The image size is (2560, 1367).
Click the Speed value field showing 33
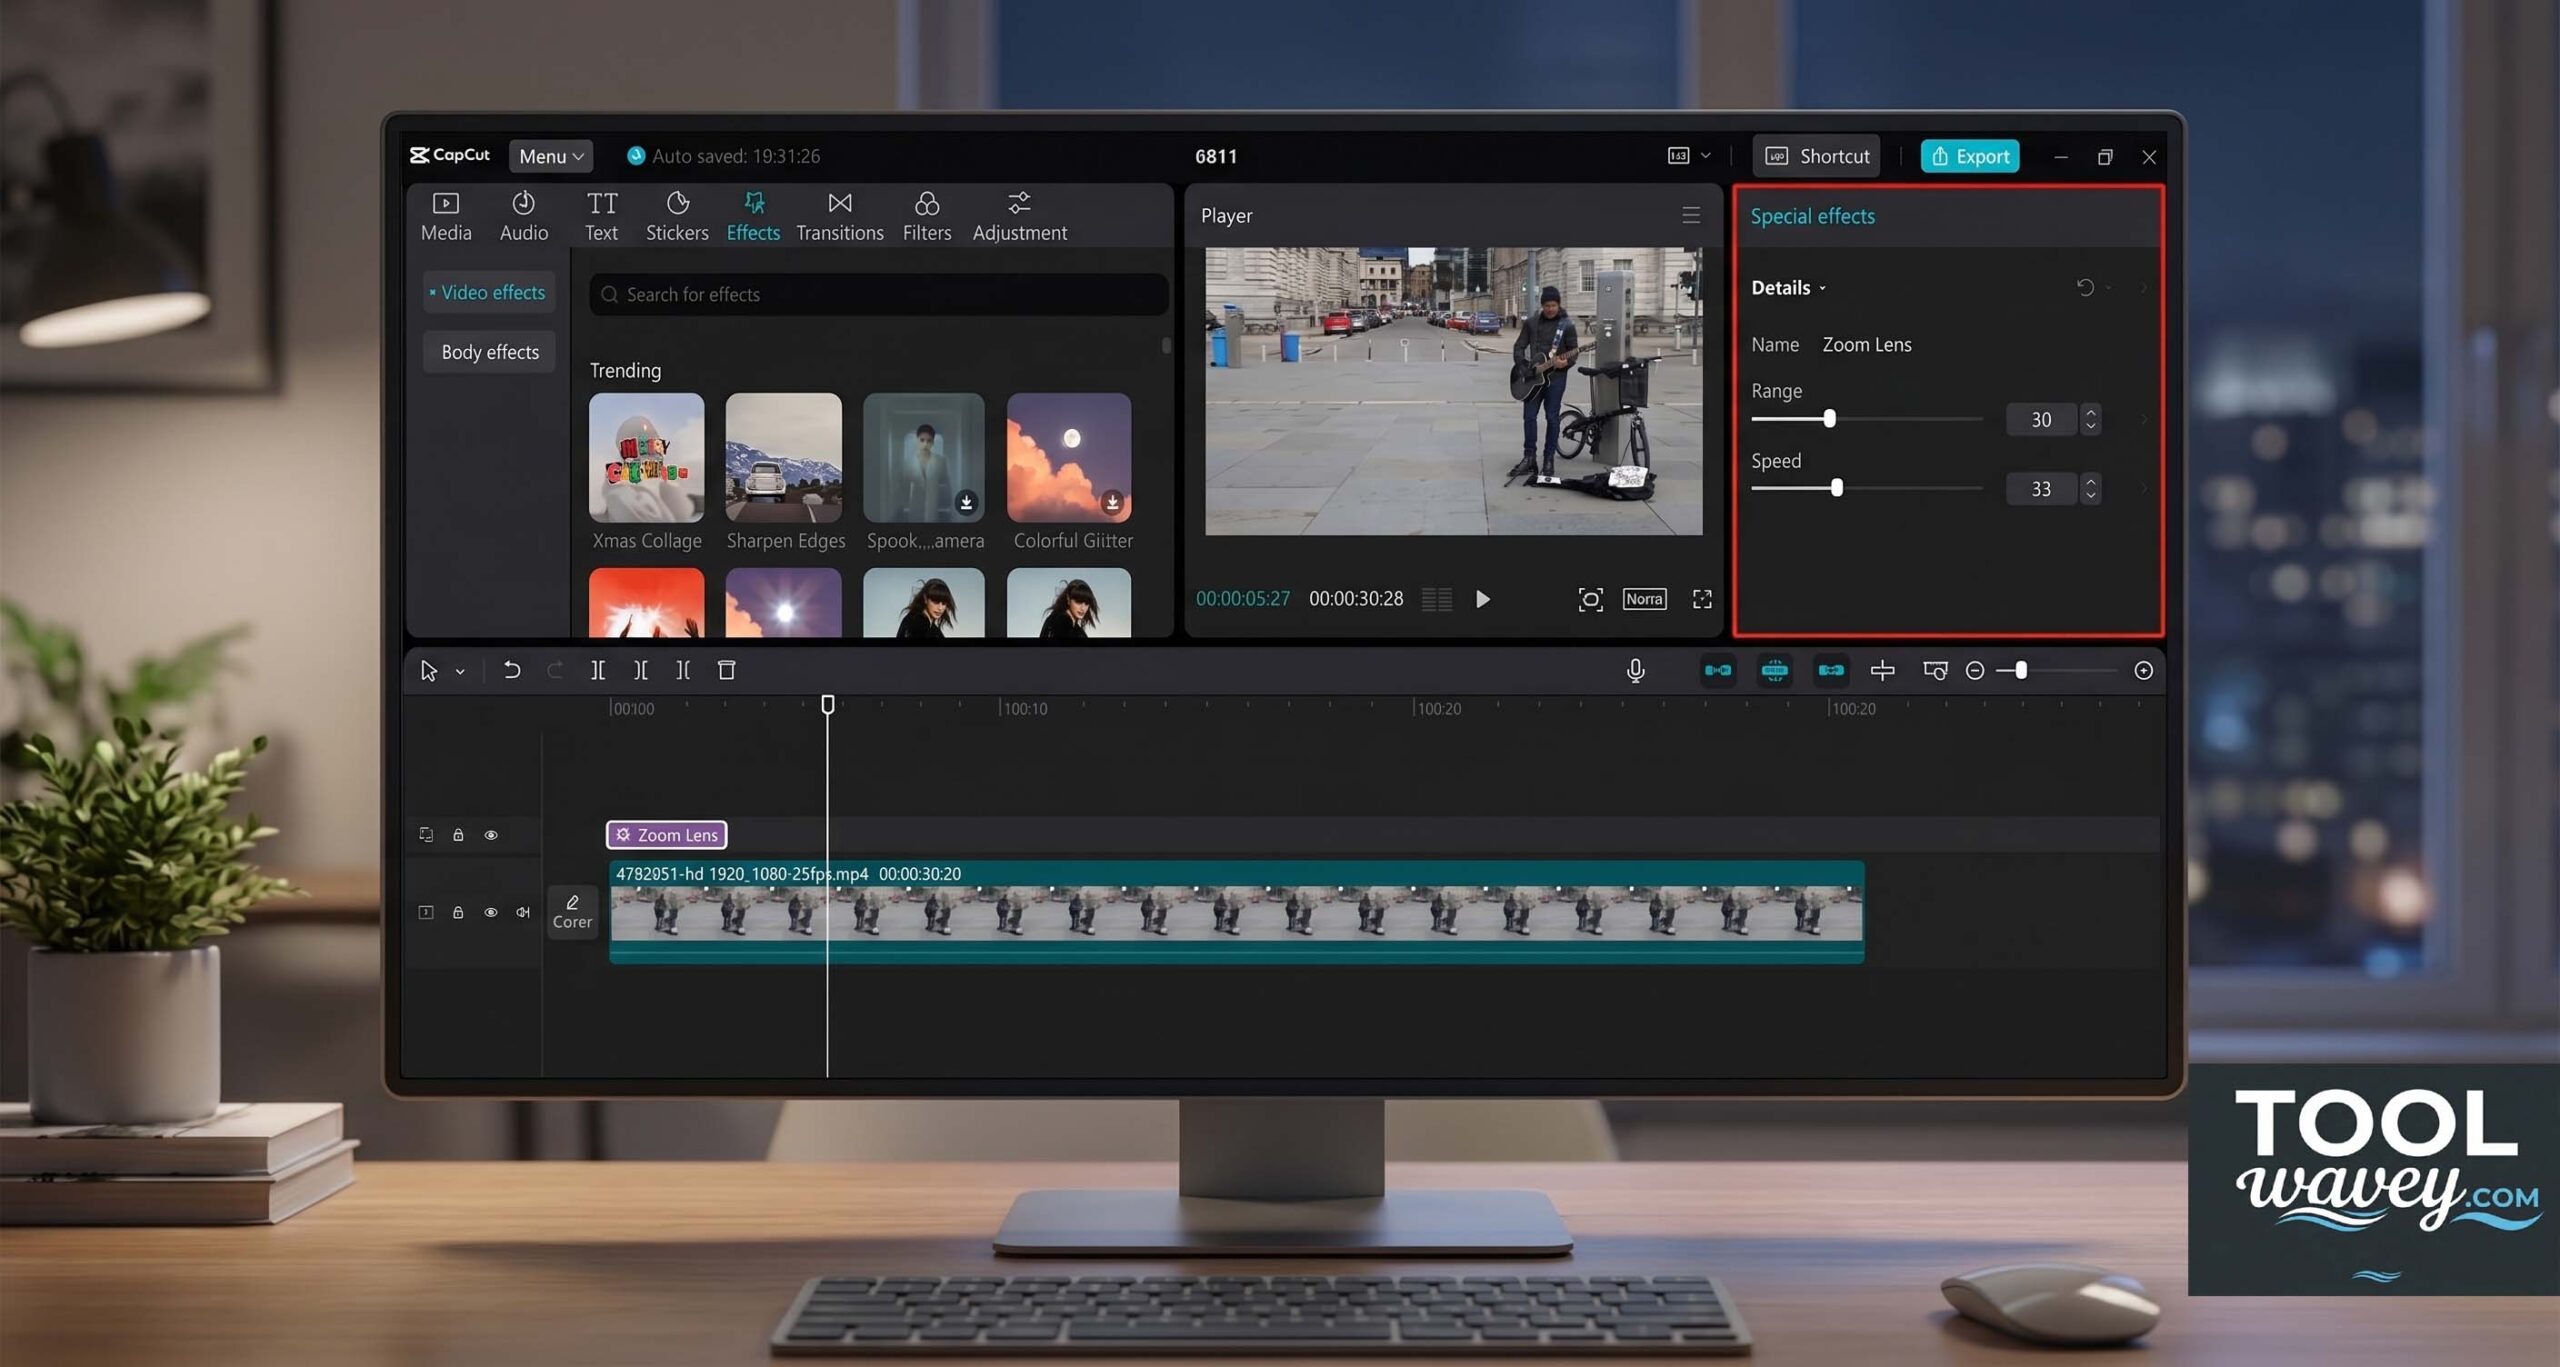click(2041, 488)
